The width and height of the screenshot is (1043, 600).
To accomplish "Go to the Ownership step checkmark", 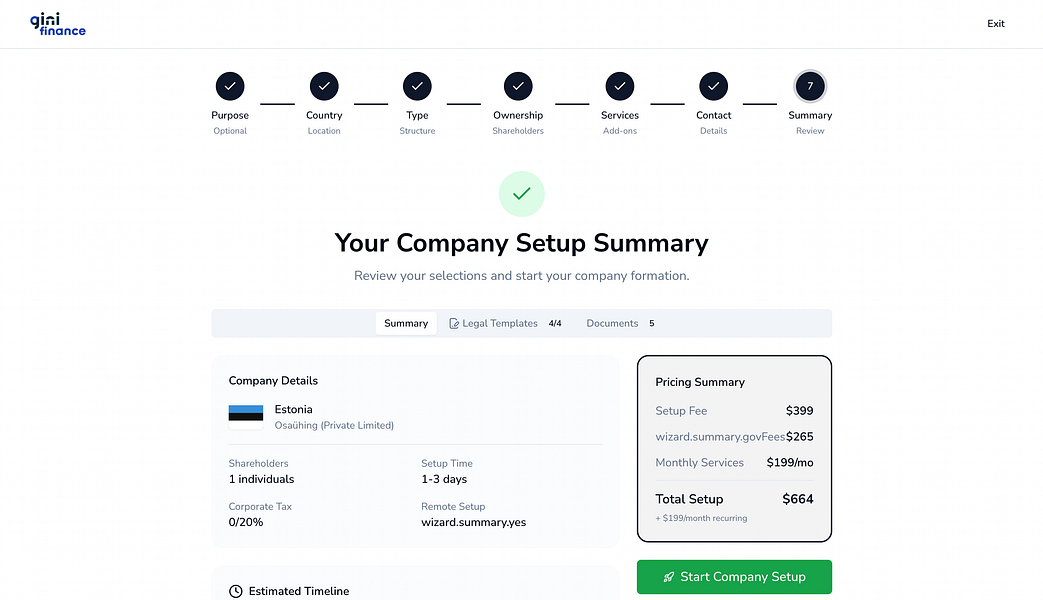I will (x=518, y=87).
